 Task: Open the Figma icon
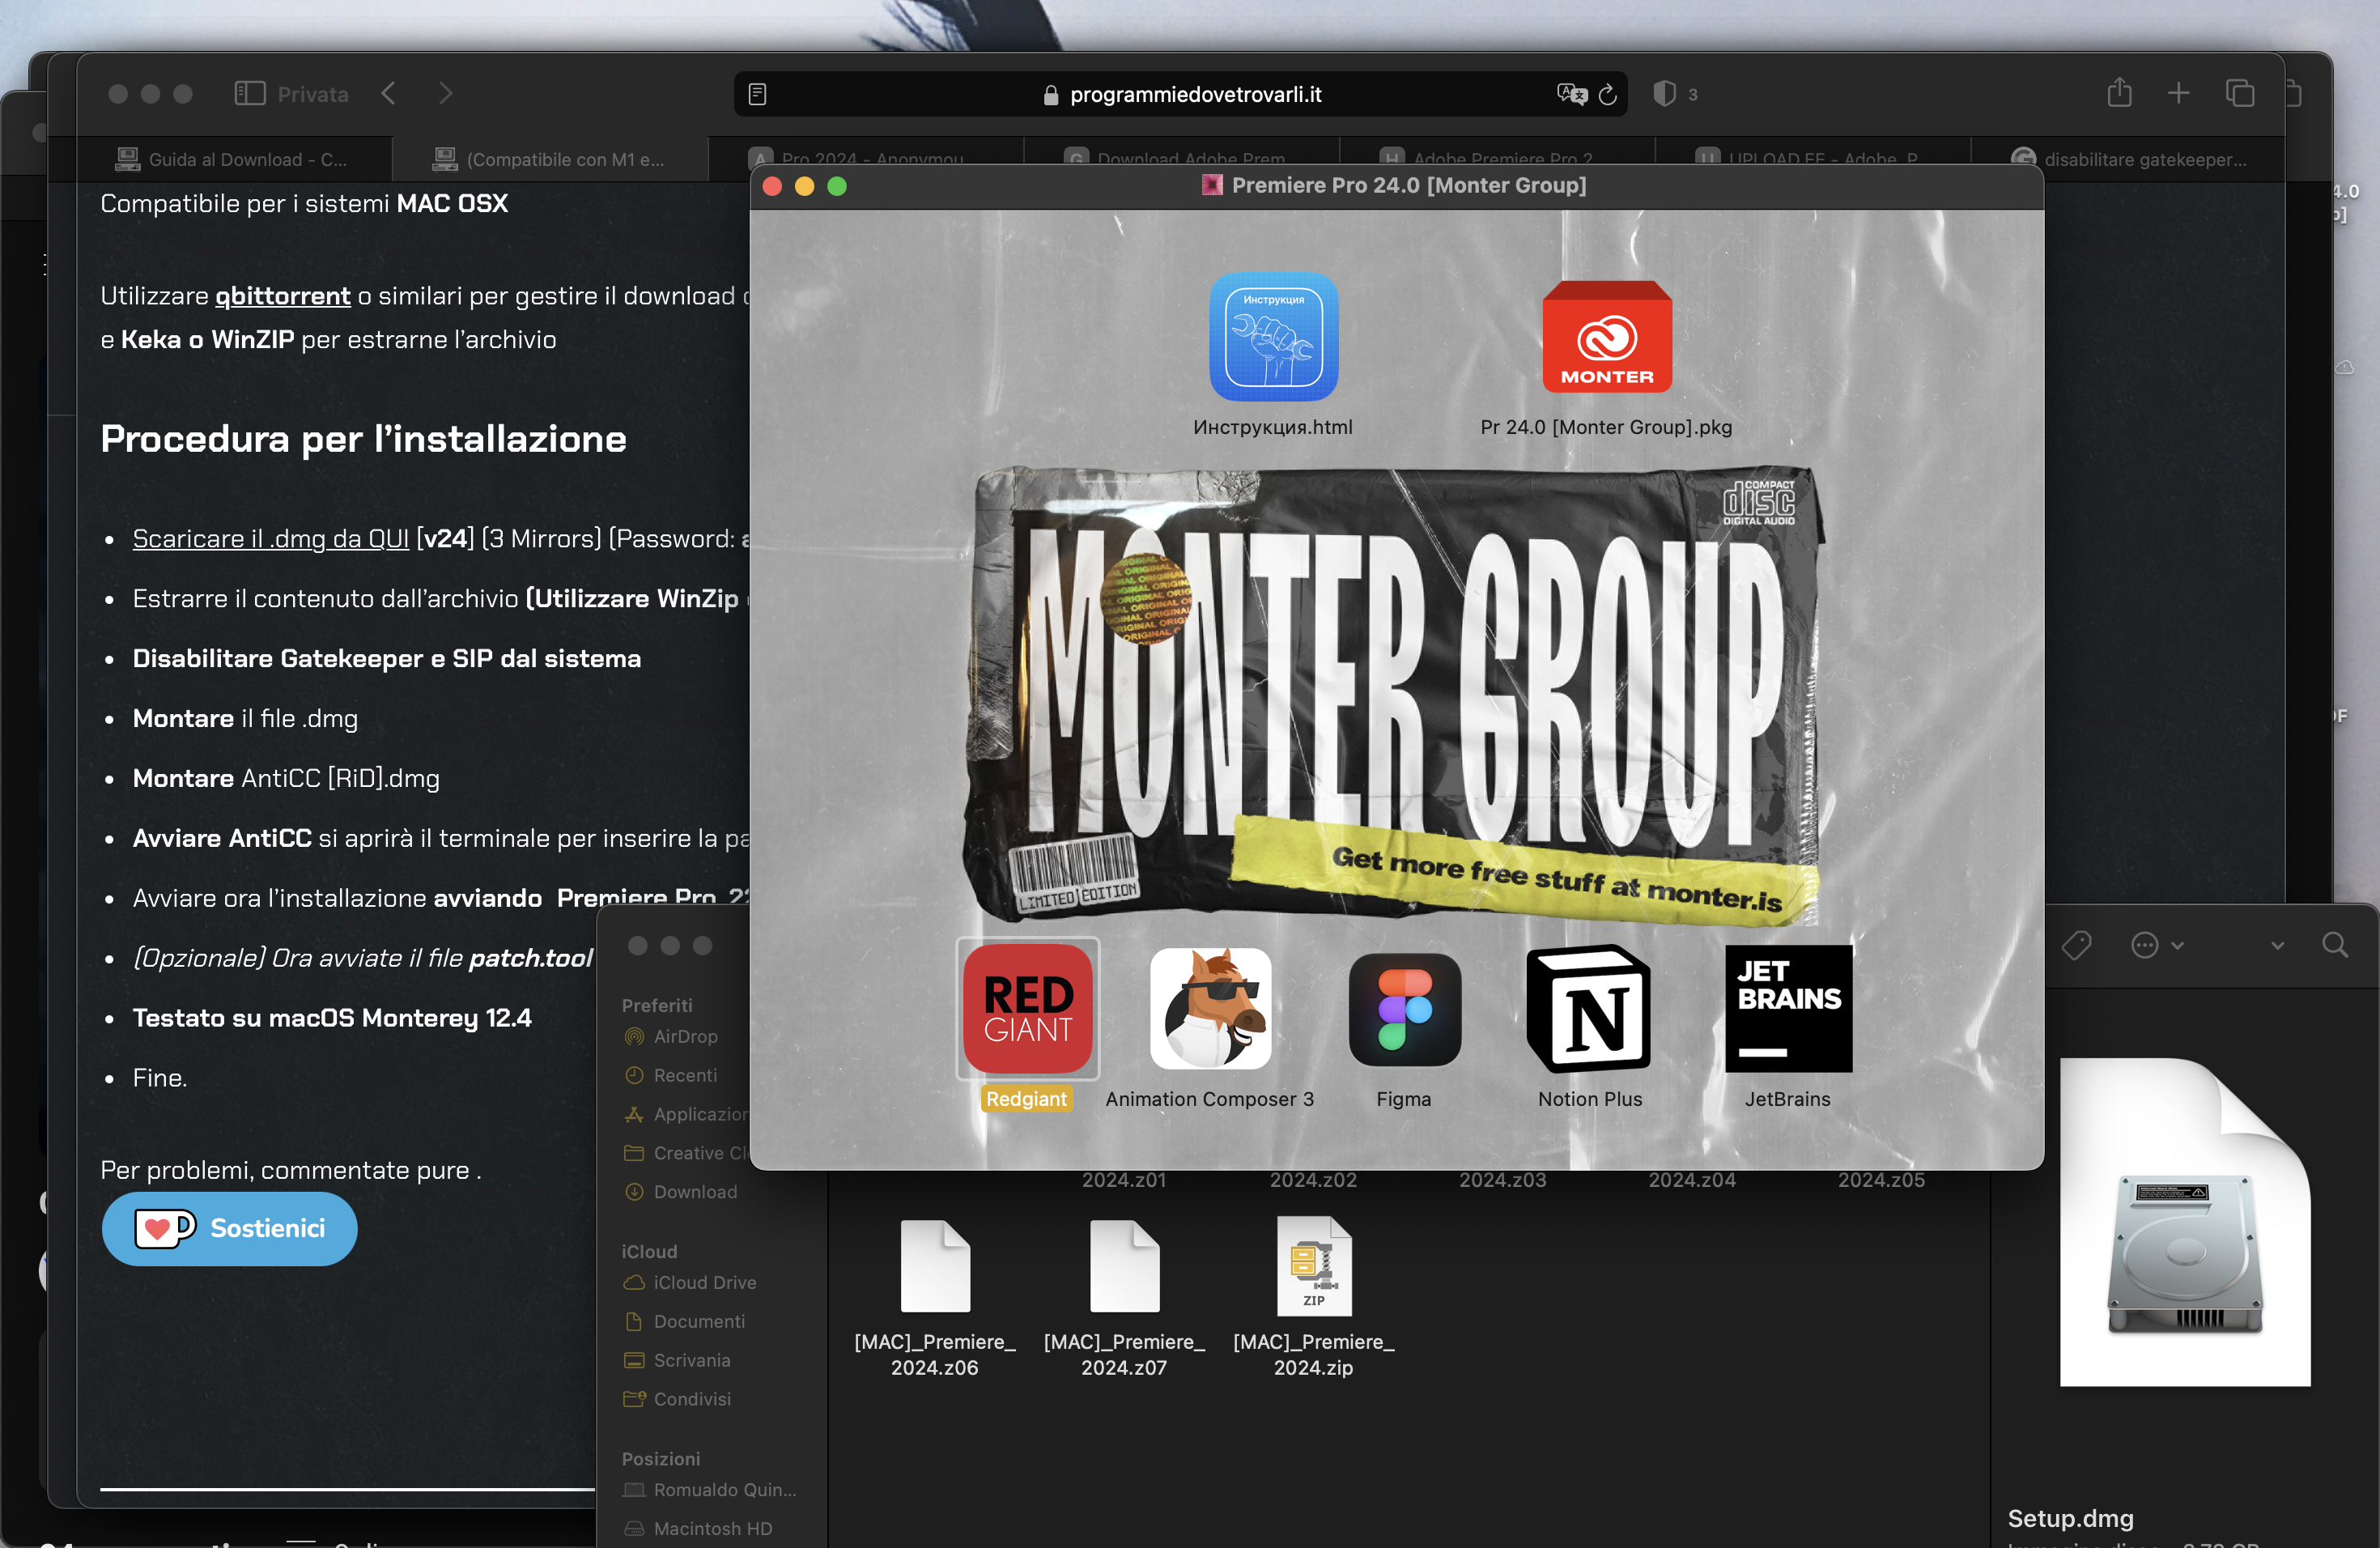(x=1404, y=1008)
